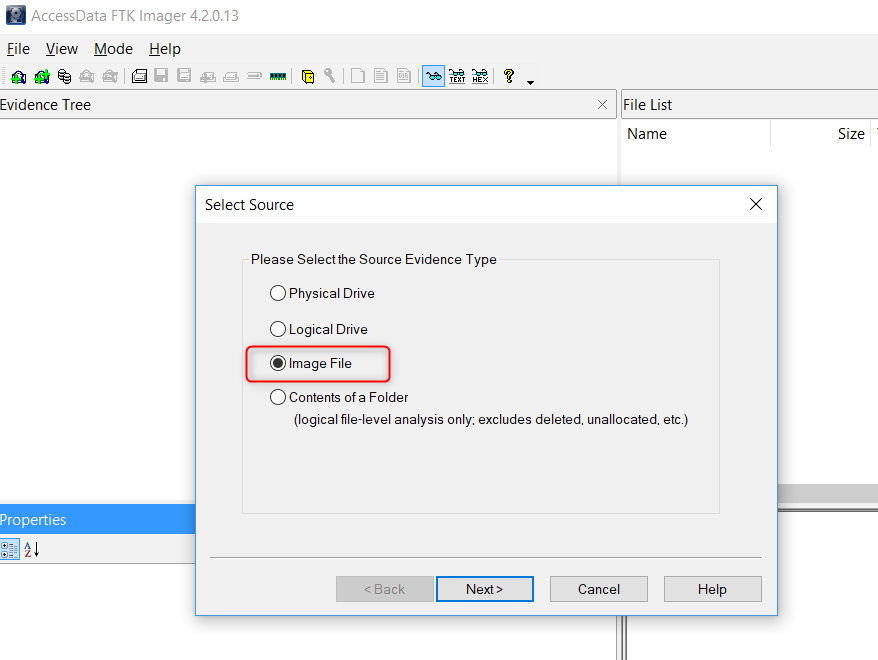Select the Physical Drive radio button
Image resolution: width=878 pixels, height=660 pixels.
[x=278, y=293]
